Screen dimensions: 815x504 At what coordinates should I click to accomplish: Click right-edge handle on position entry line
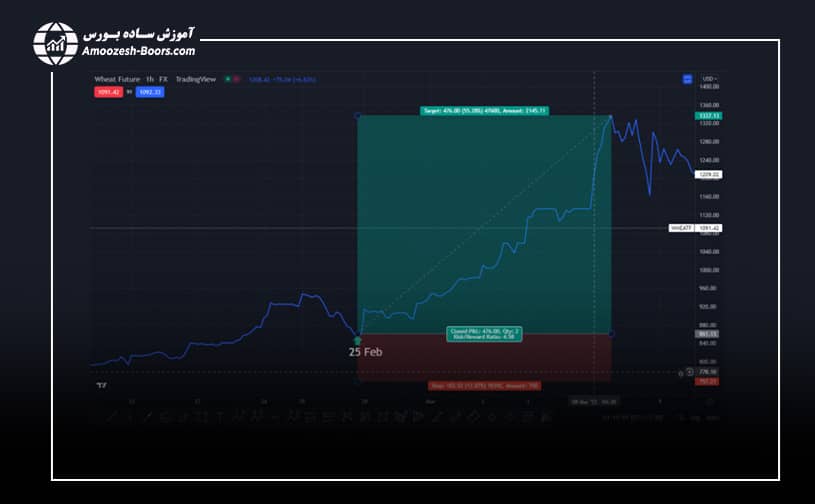[x=610, y=334]
